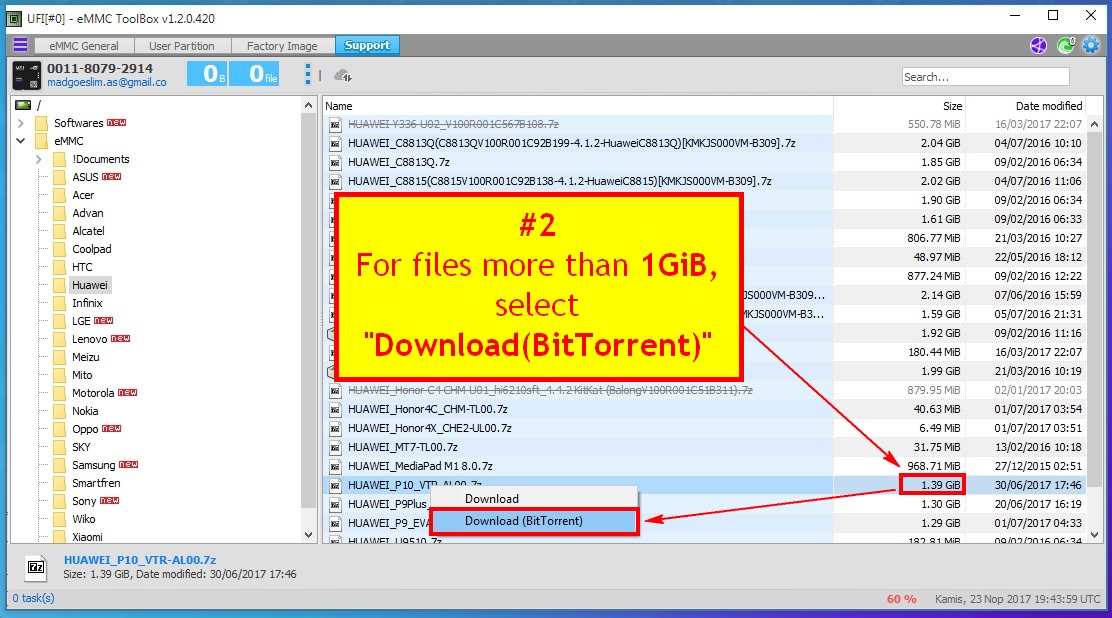This screenshot has height=618, width=1112.
Task: Select the Meizu folder in tree
Action: click(x=86, y=357)
